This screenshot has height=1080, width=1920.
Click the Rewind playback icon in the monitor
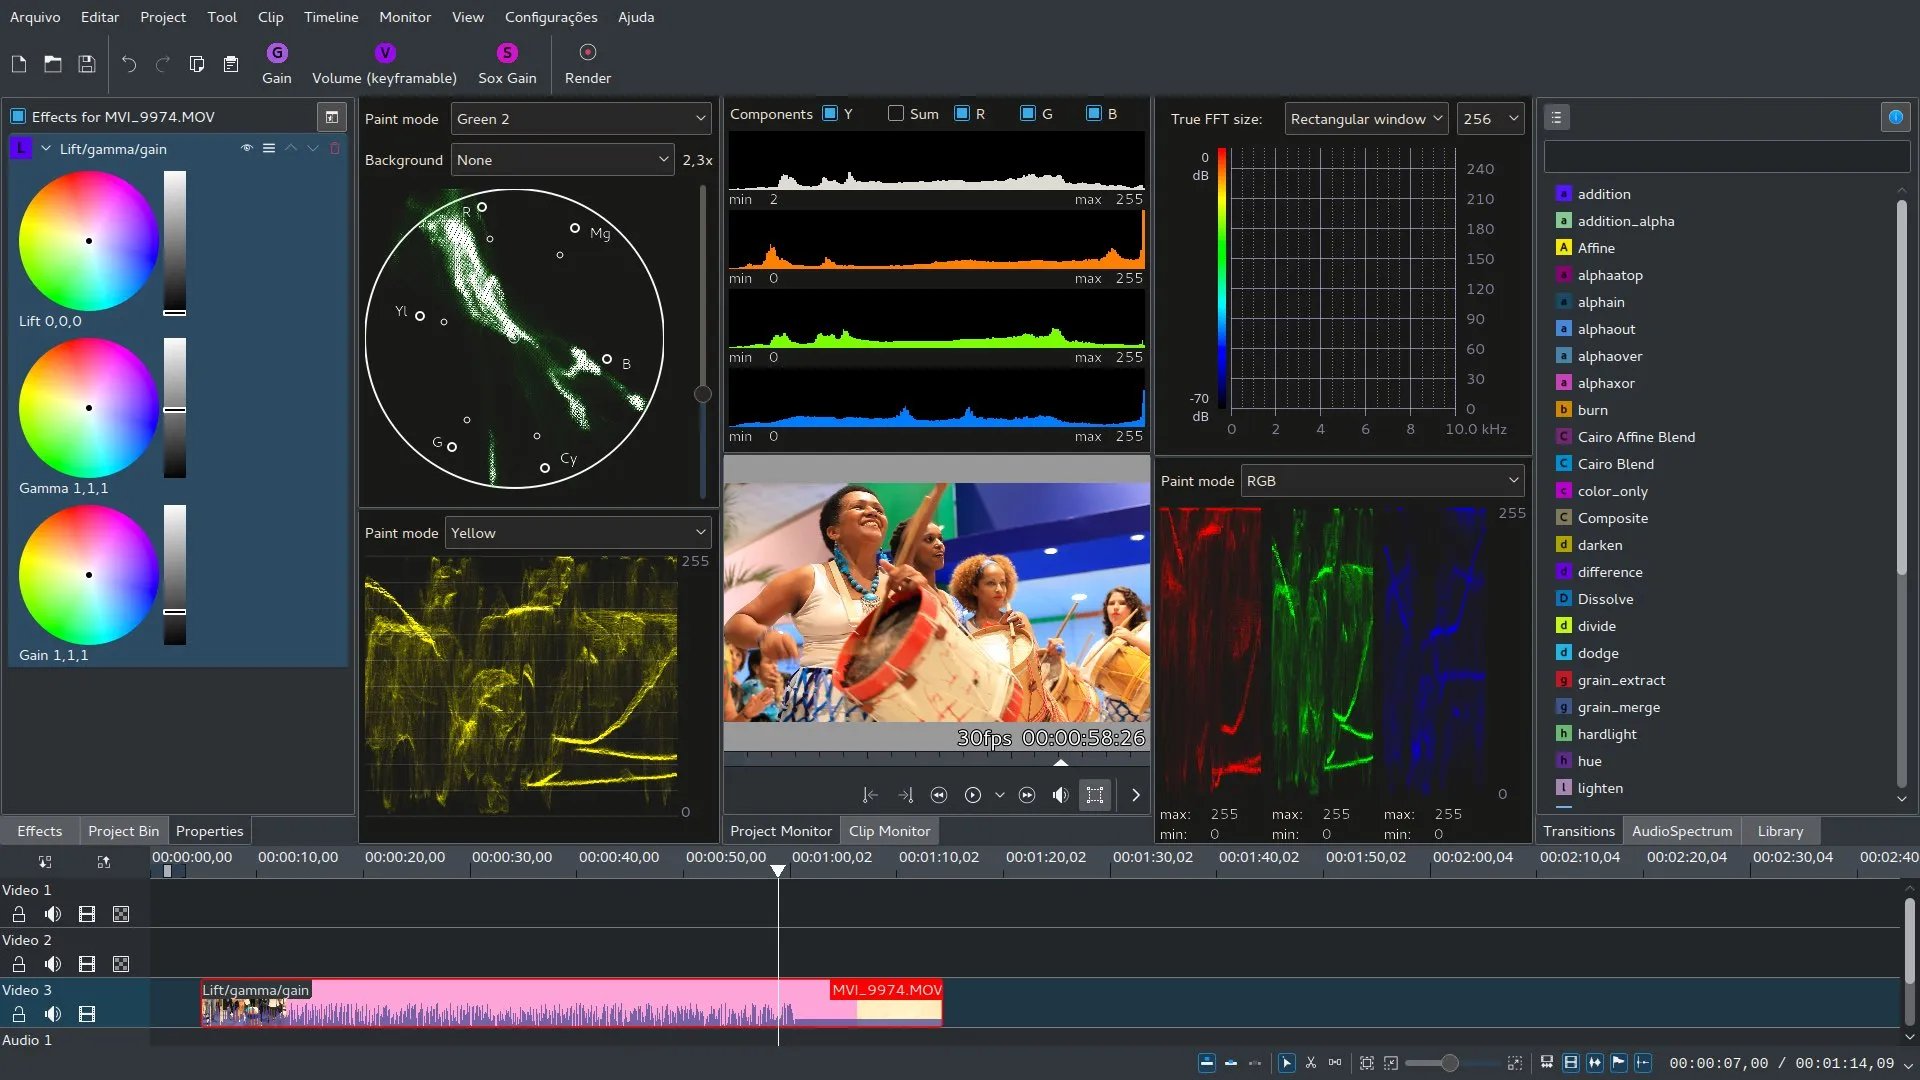click(x=939, y=795)
